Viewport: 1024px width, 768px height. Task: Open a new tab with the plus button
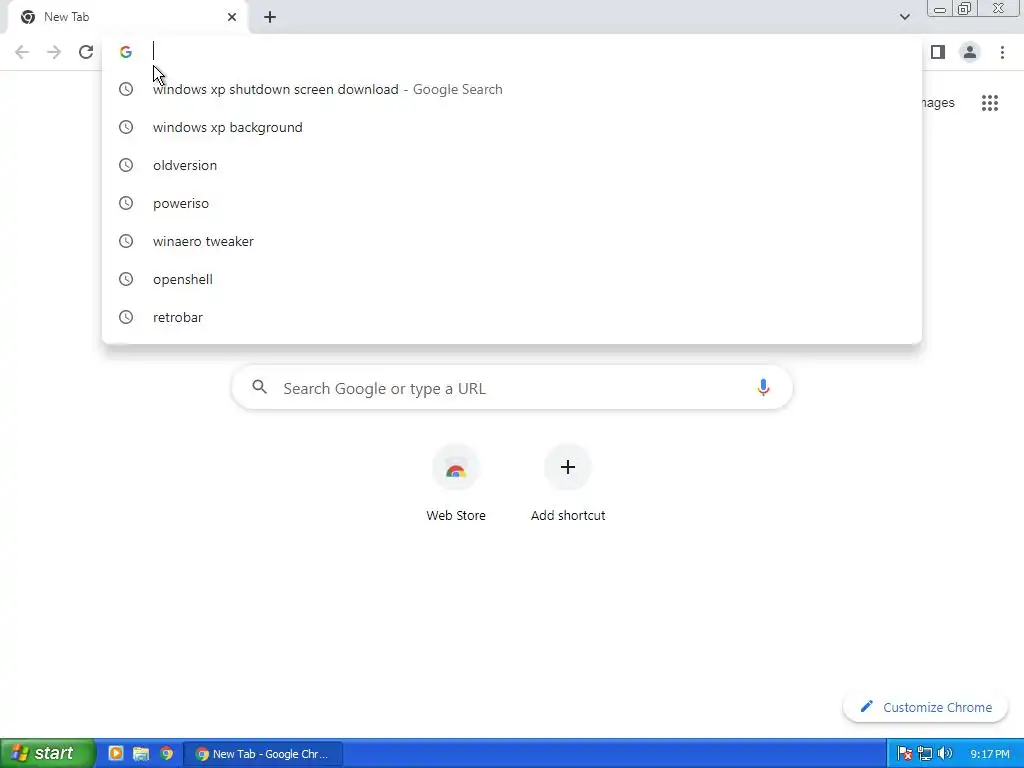(270, 17)
